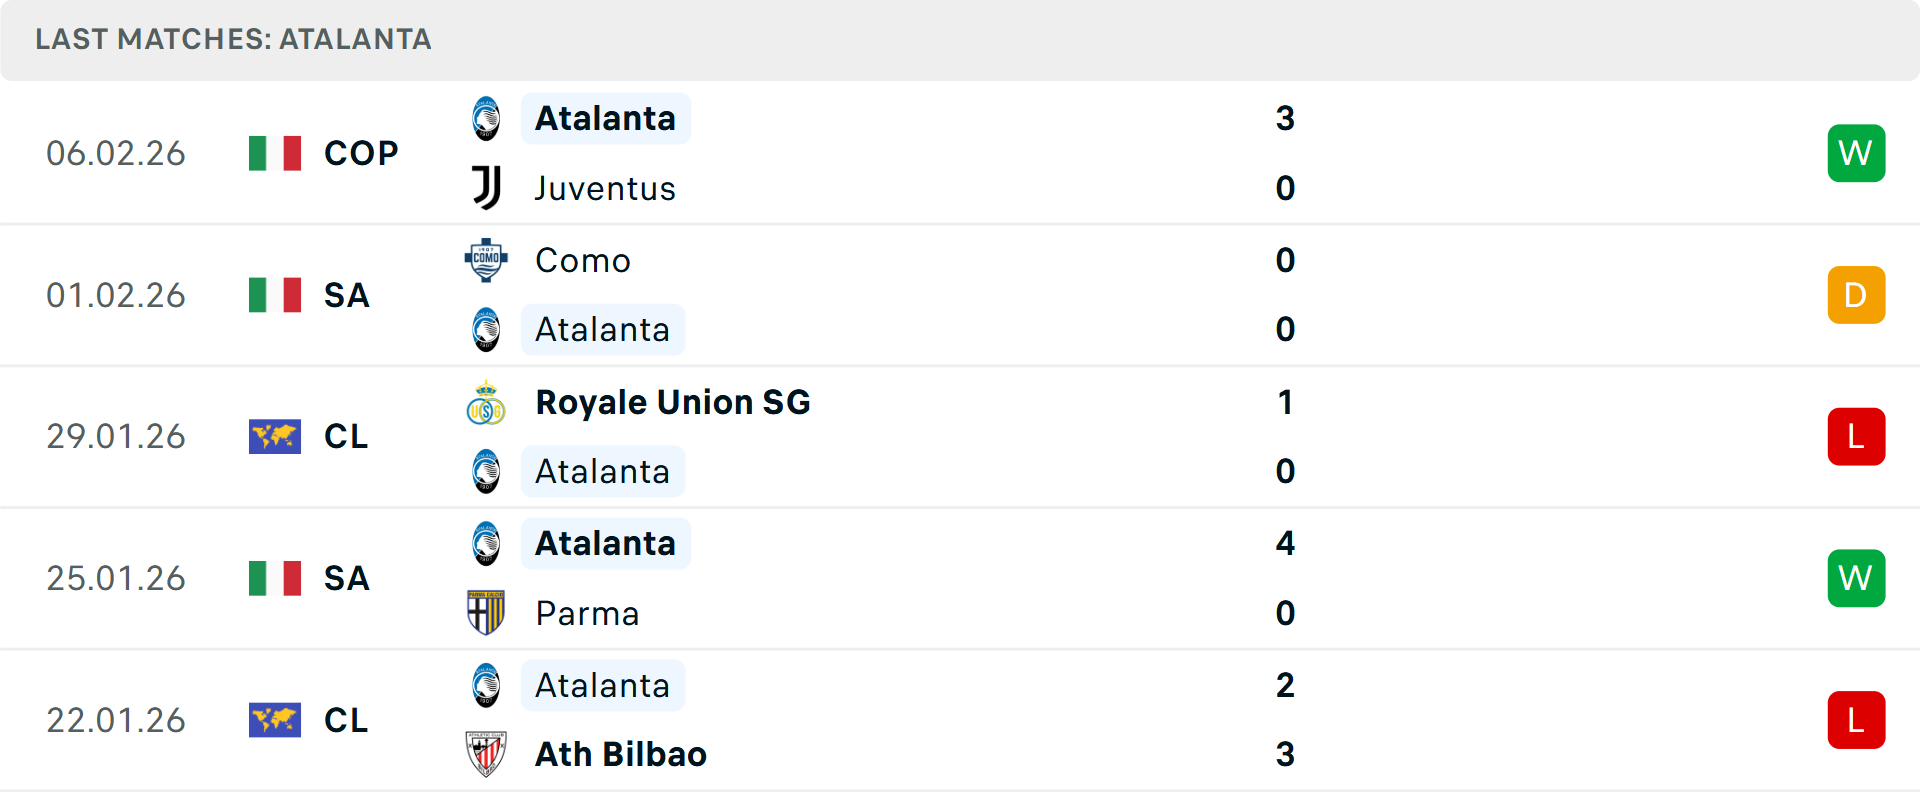Click Atalanta crest in the Juventus match
This screenshot has height=792, width=1920.
[486, 119]
